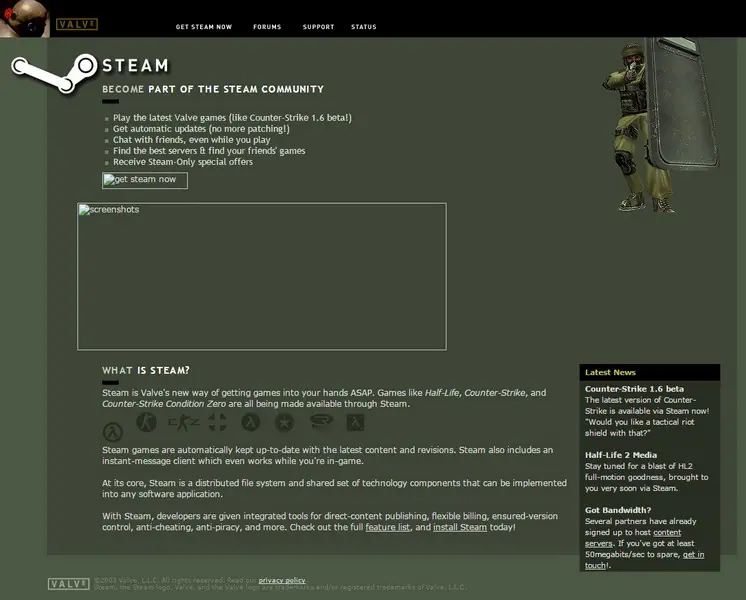Click the 'get steam now' image button

coord(145,180)
